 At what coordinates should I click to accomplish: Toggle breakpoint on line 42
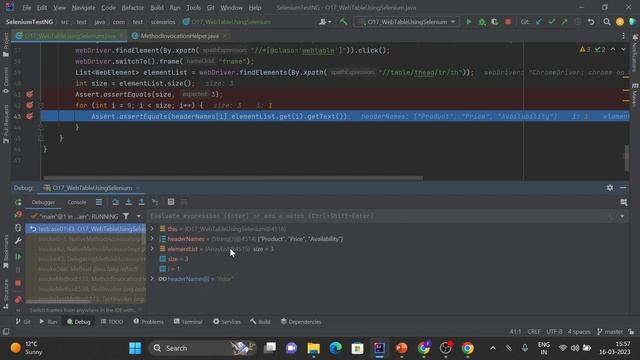click(x=29, y=105)
